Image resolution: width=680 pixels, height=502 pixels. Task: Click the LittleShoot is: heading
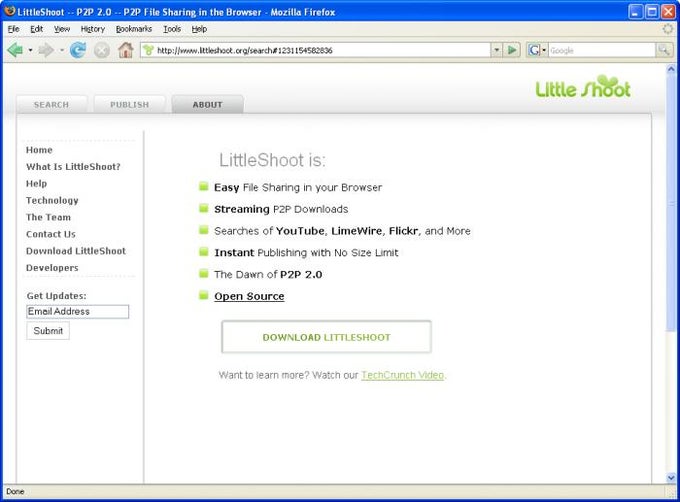pos(272,160)
